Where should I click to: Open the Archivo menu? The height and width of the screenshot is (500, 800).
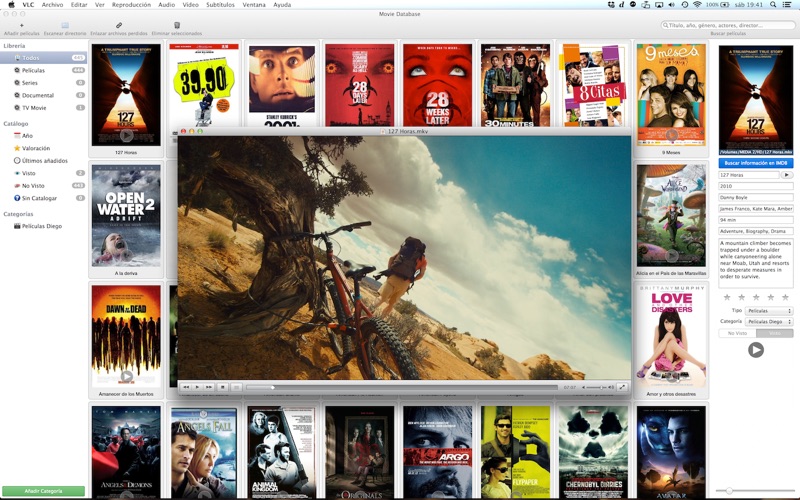[x=52, y=5]
